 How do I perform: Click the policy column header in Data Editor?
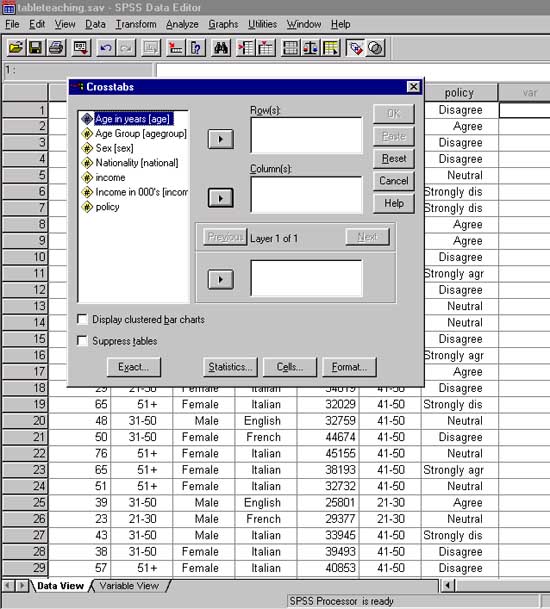459,93
